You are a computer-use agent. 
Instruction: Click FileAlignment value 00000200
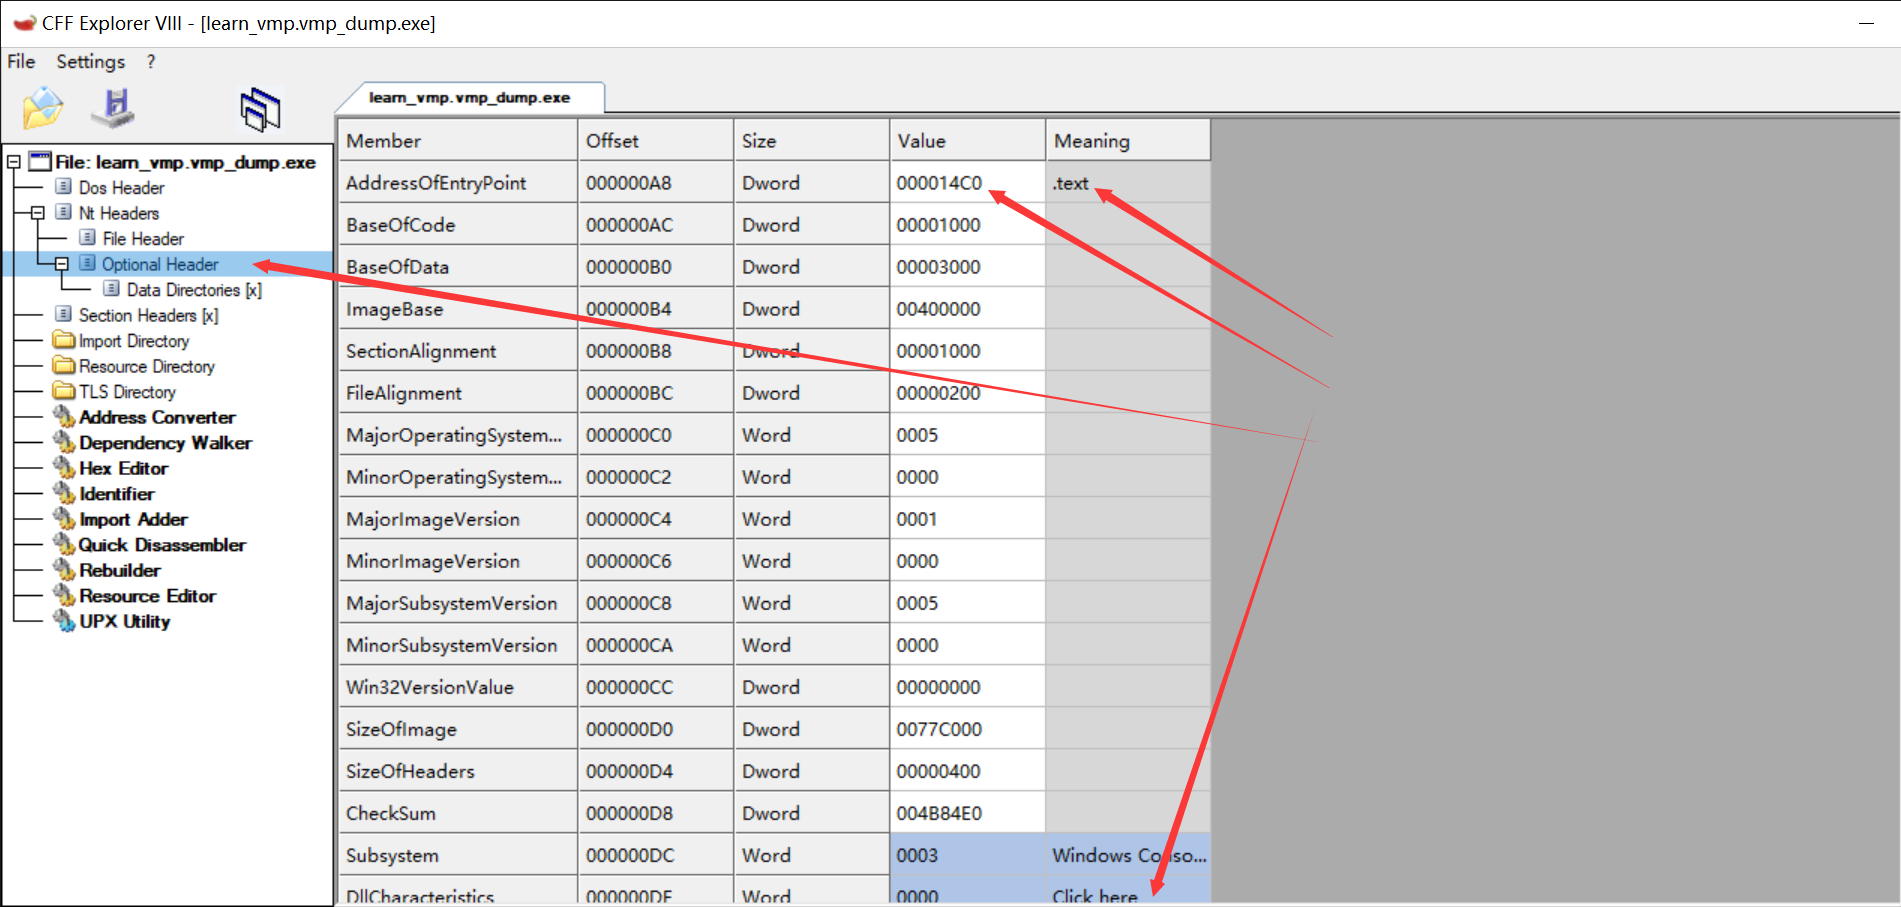click(968, 393)
